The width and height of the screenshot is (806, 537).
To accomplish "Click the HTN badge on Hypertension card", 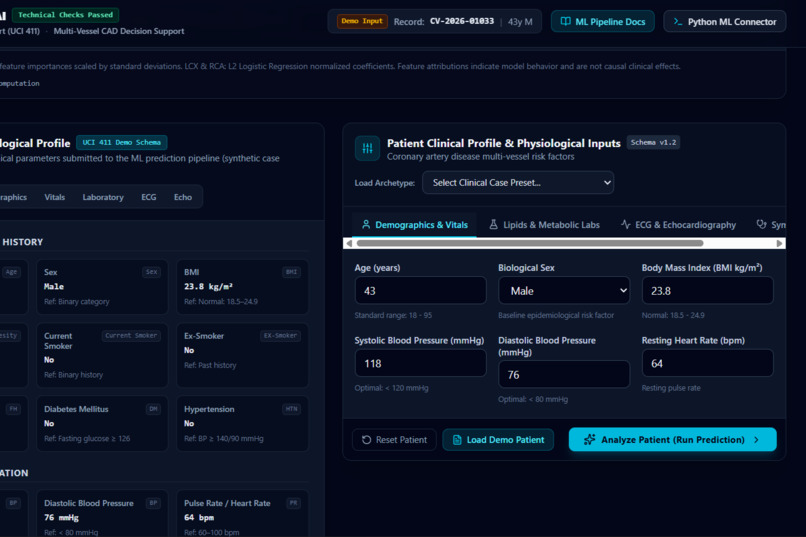I will (x=291, y=409).
